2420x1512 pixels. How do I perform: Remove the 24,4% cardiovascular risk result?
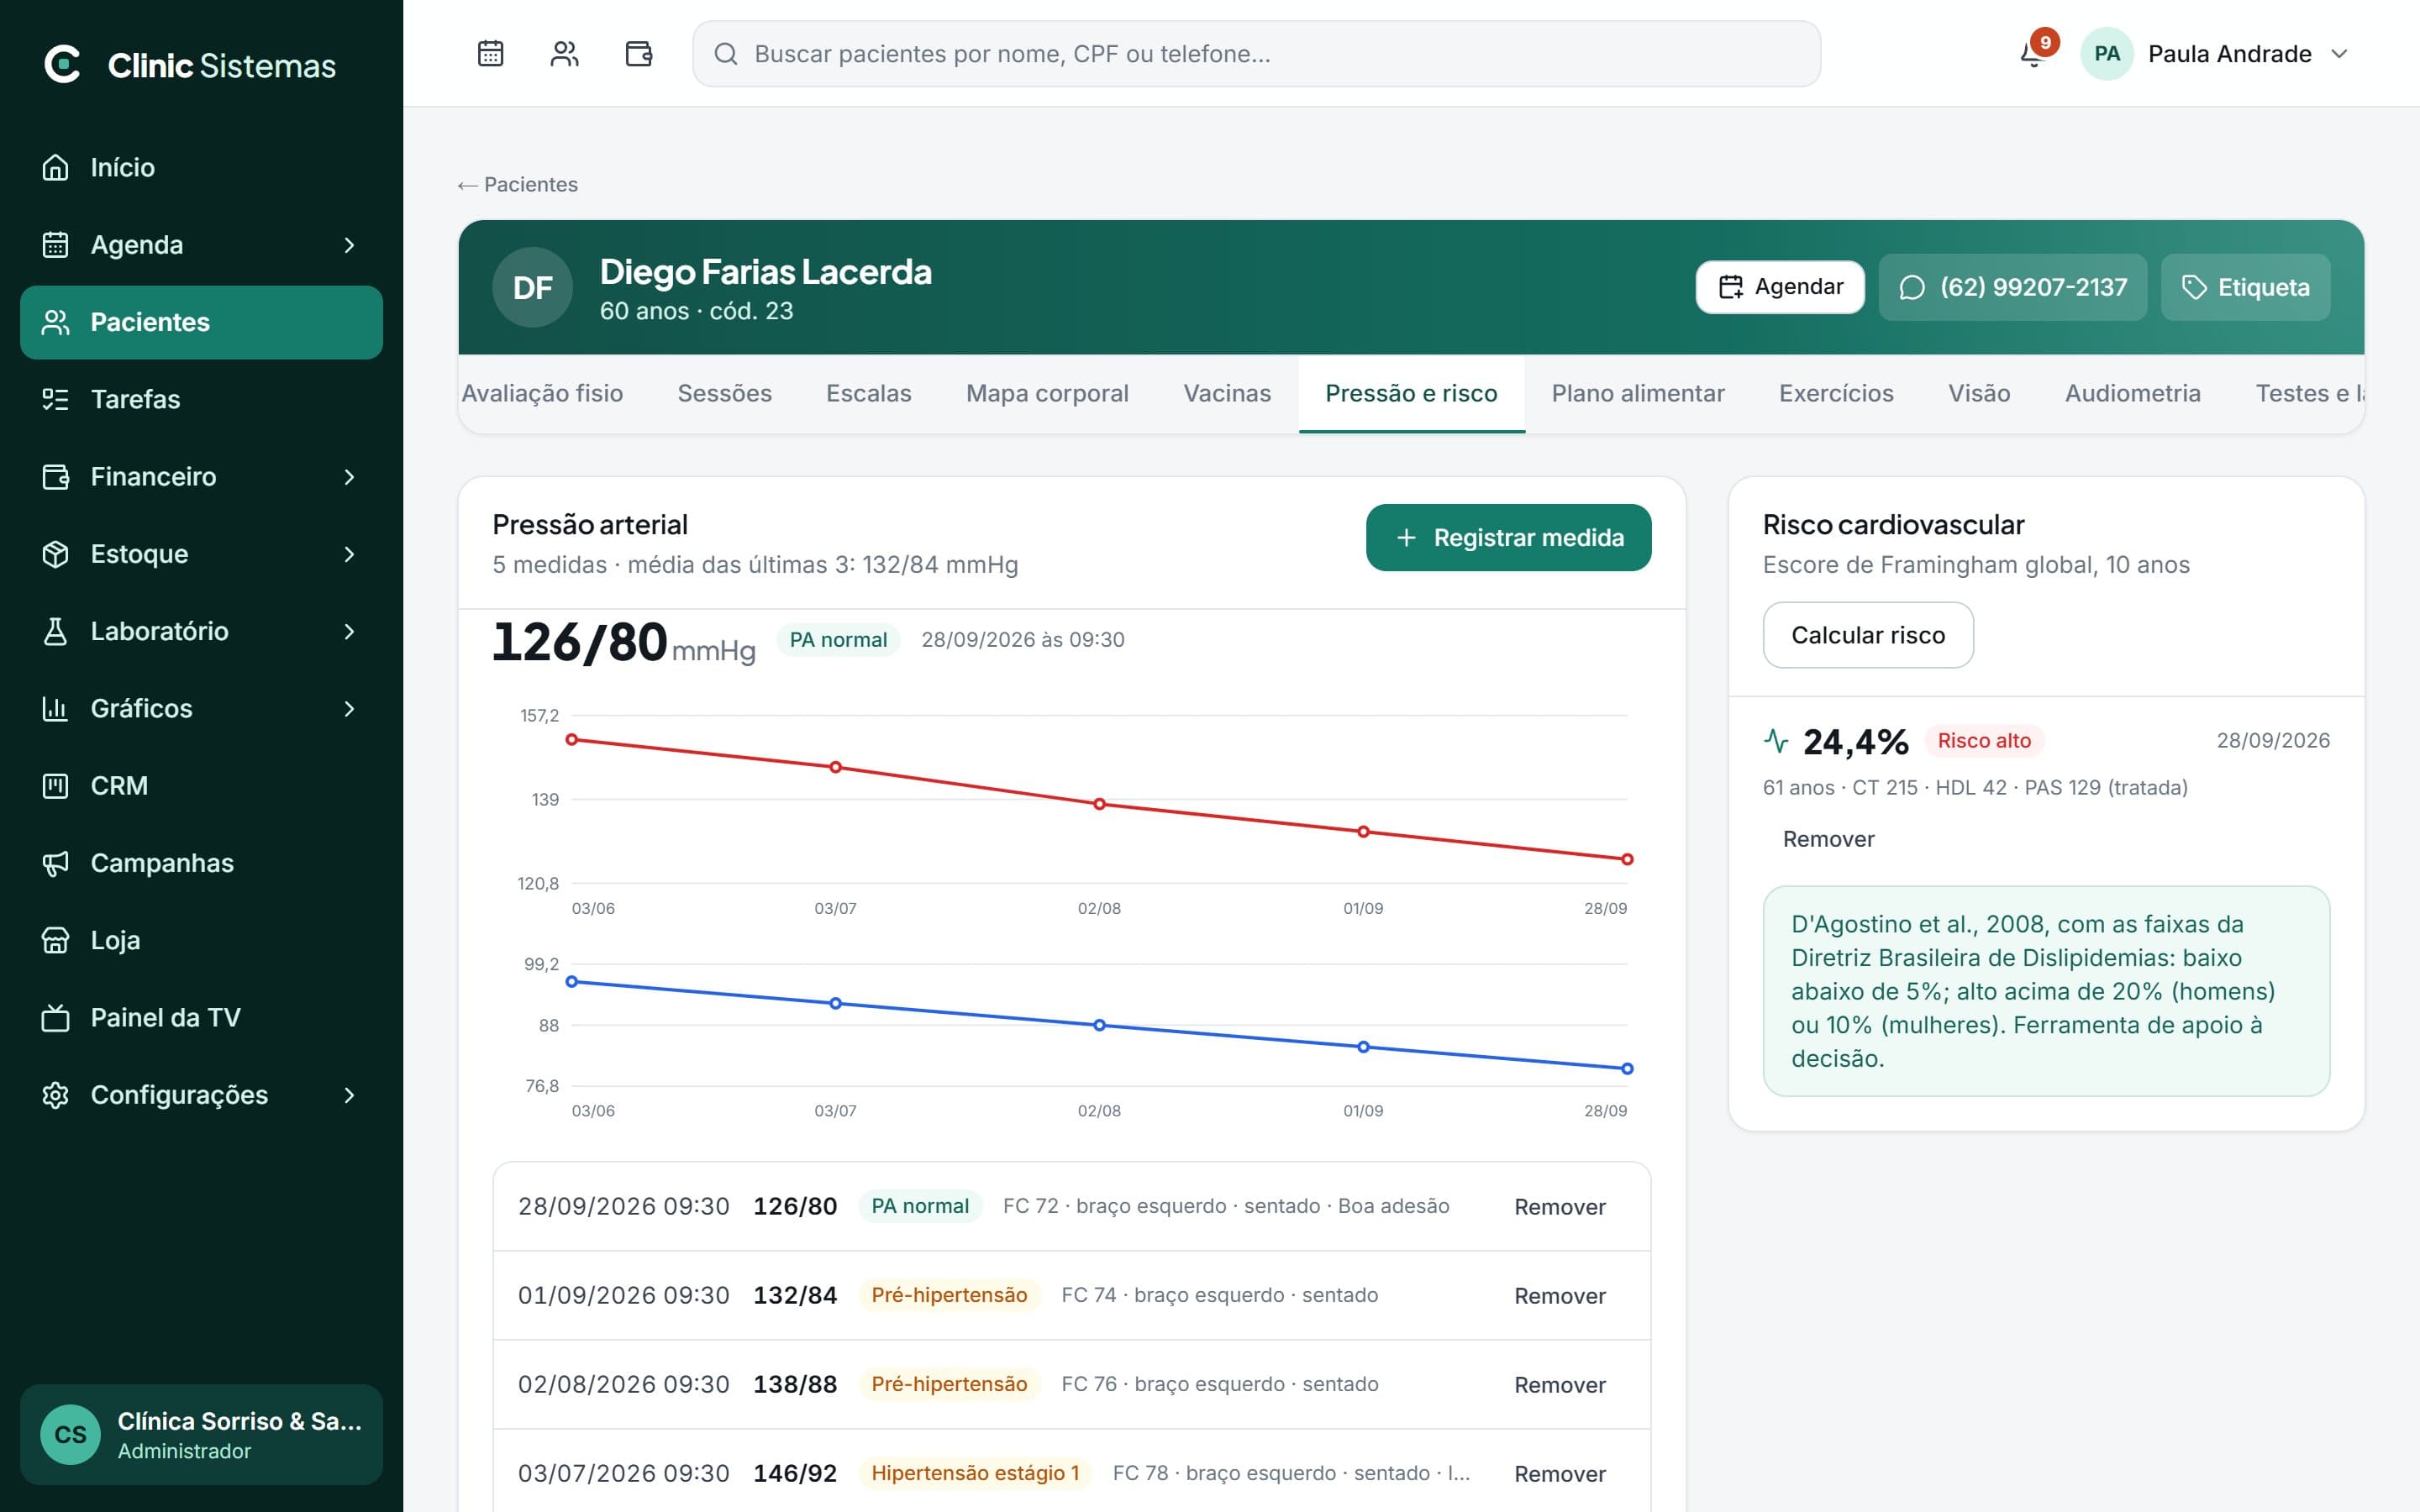1828,839
